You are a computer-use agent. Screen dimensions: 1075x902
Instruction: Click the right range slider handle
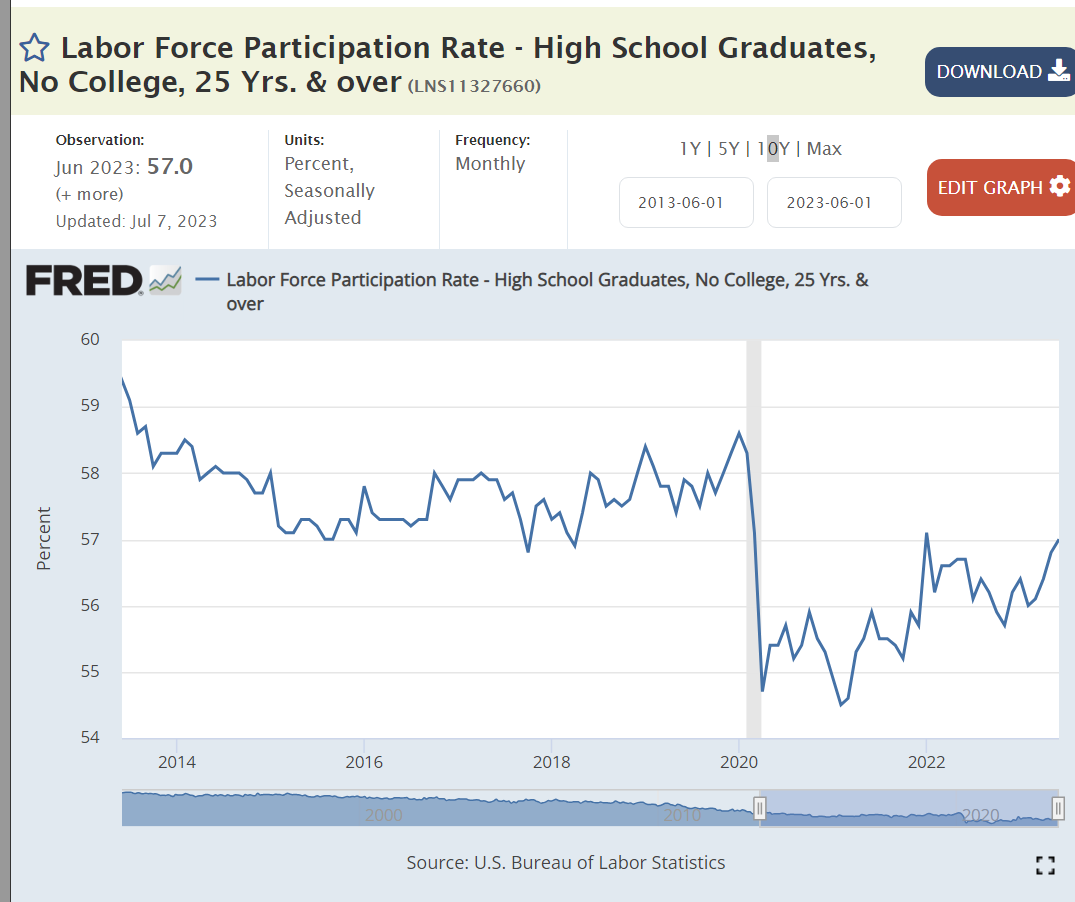coord(1058,808)
